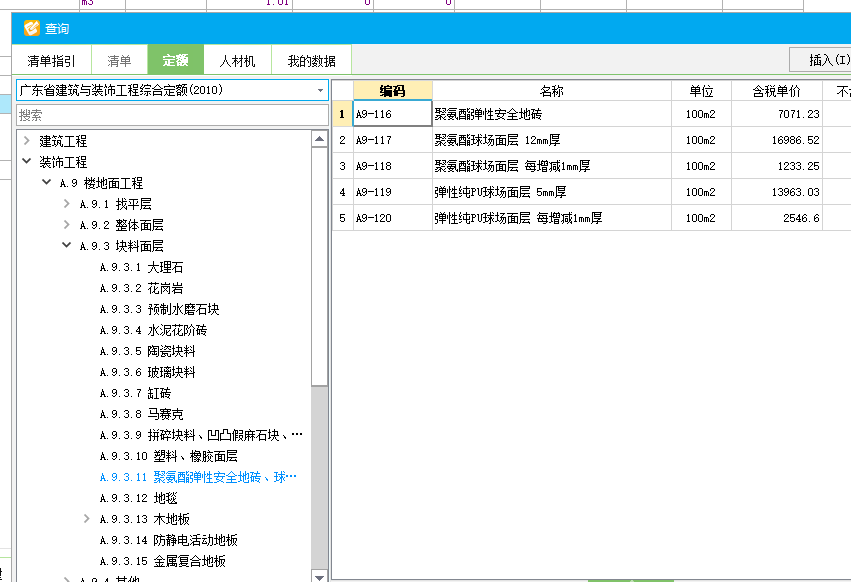The width and height of the screenshot is (851, 582).
Task: Expand the 建筑工程 tree node
Action: (x=27, y=141)
